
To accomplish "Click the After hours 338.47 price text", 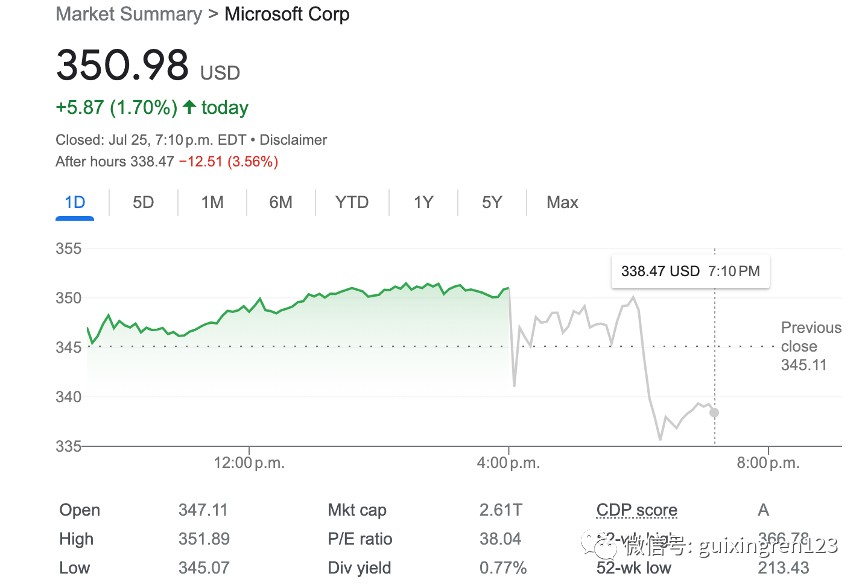I will tap(116, 161).
